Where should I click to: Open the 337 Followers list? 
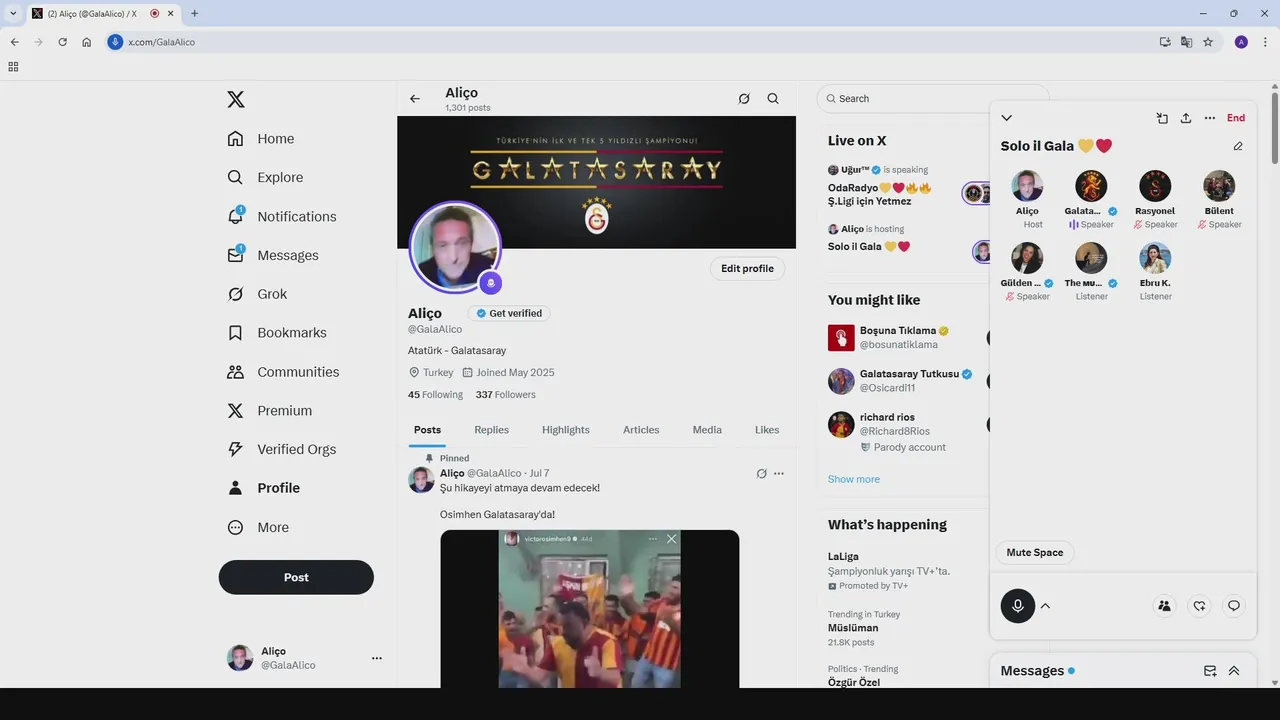tap(506, 395)
